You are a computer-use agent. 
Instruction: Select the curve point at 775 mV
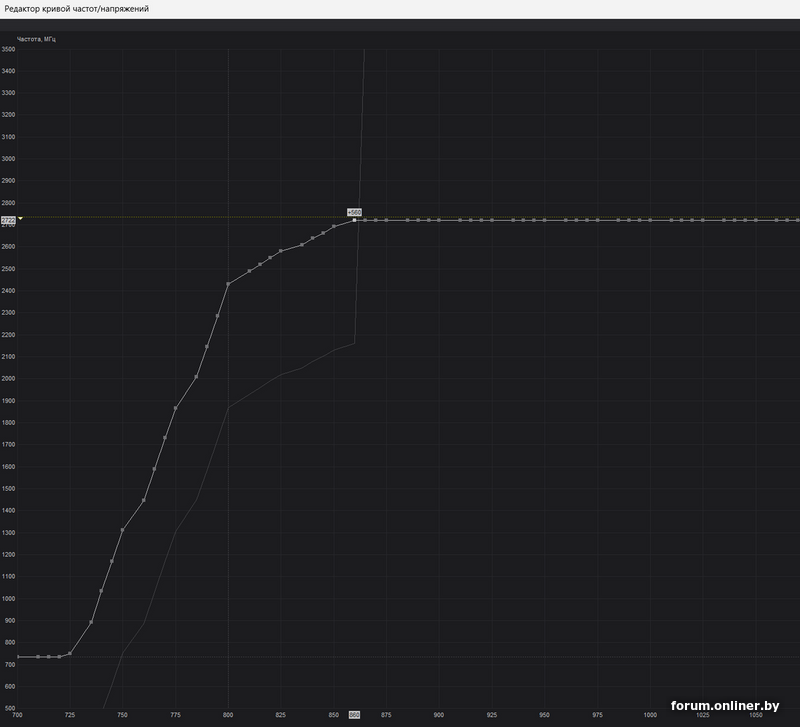click(176, 408)
